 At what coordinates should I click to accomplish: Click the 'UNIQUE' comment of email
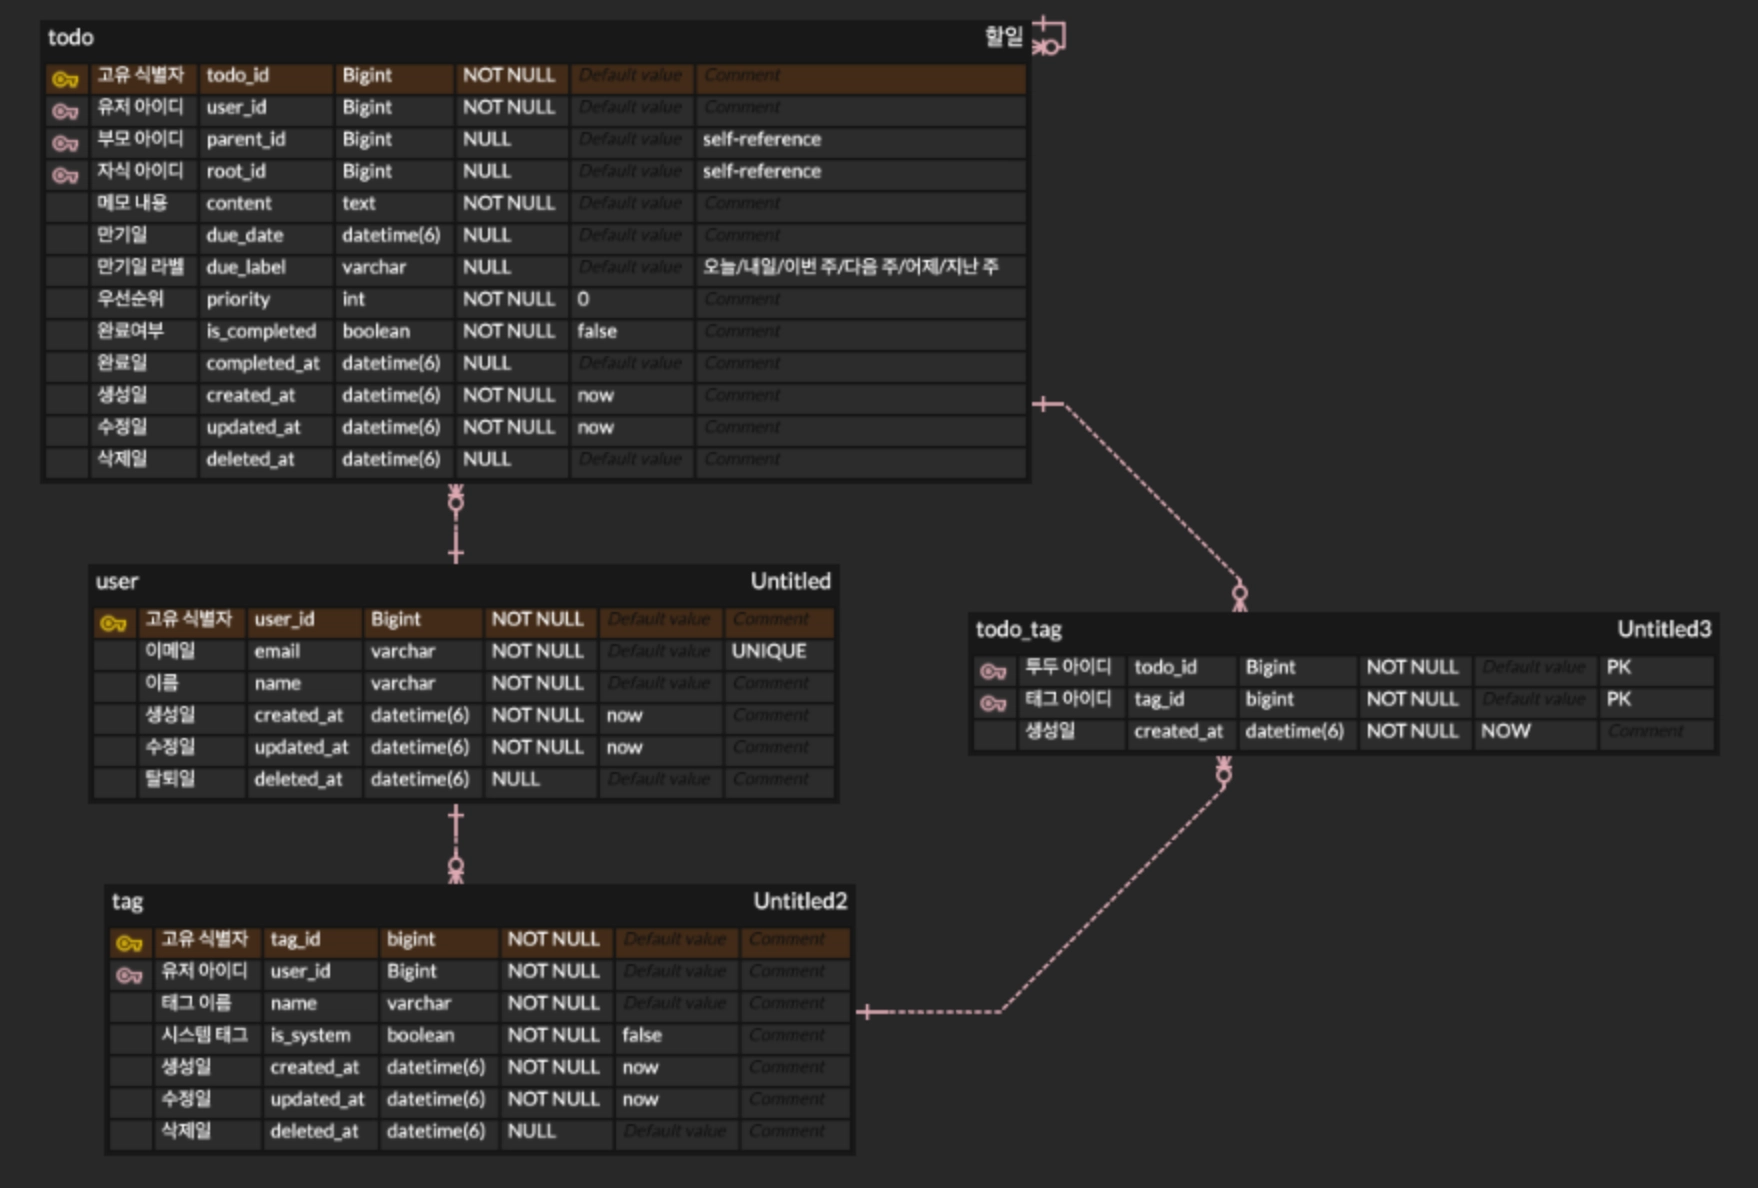769,651
